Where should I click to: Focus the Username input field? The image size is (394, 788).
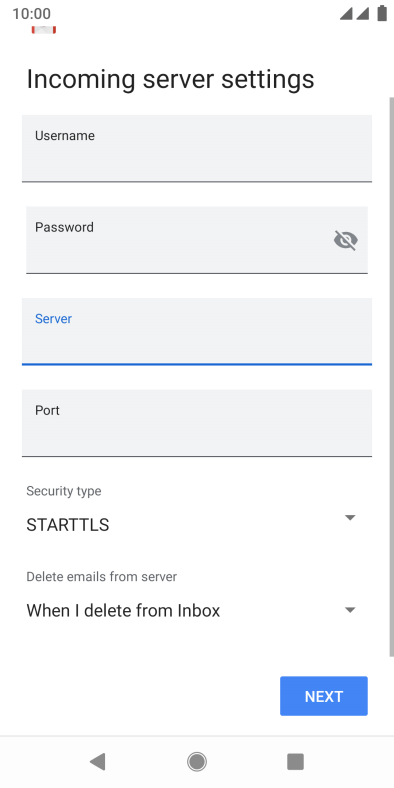coord(197,148)
